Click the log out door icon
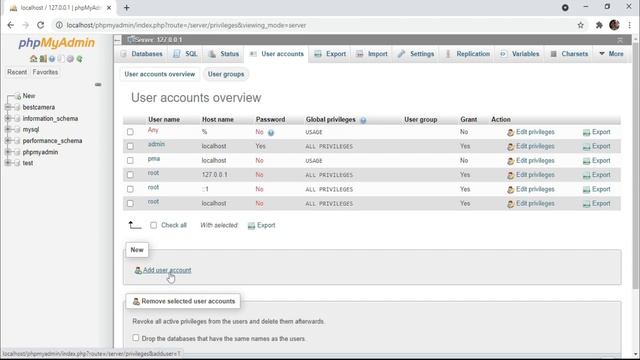Screen dimensions: 640x360 43,59
